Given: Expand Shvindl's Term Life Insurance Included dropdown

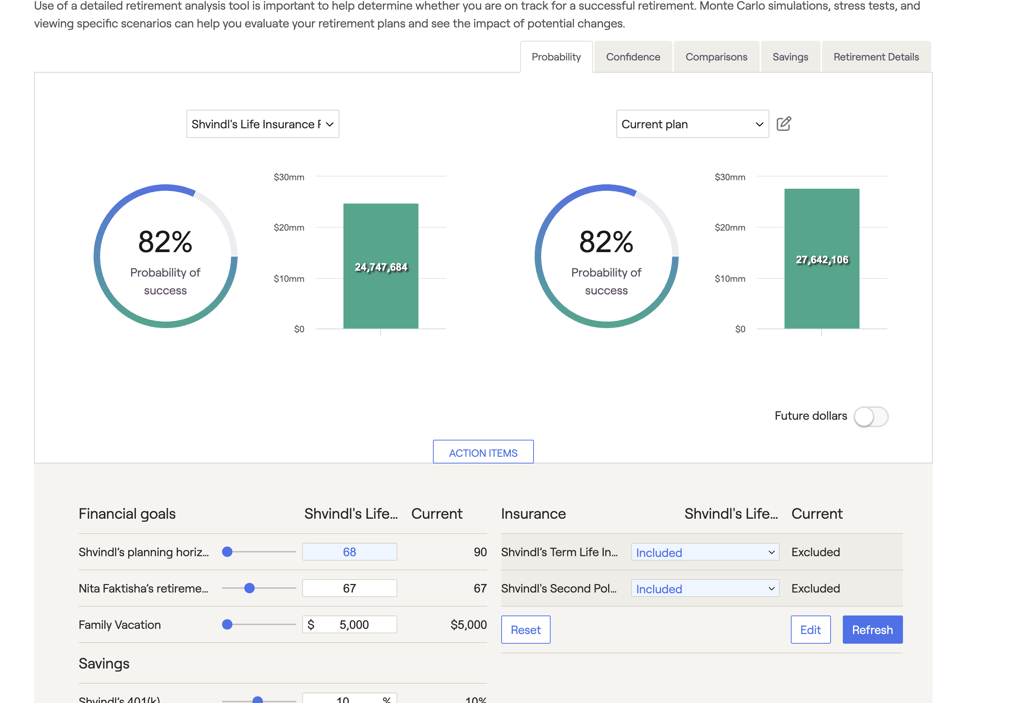Looking at the screenshot, I should point(705,552).
